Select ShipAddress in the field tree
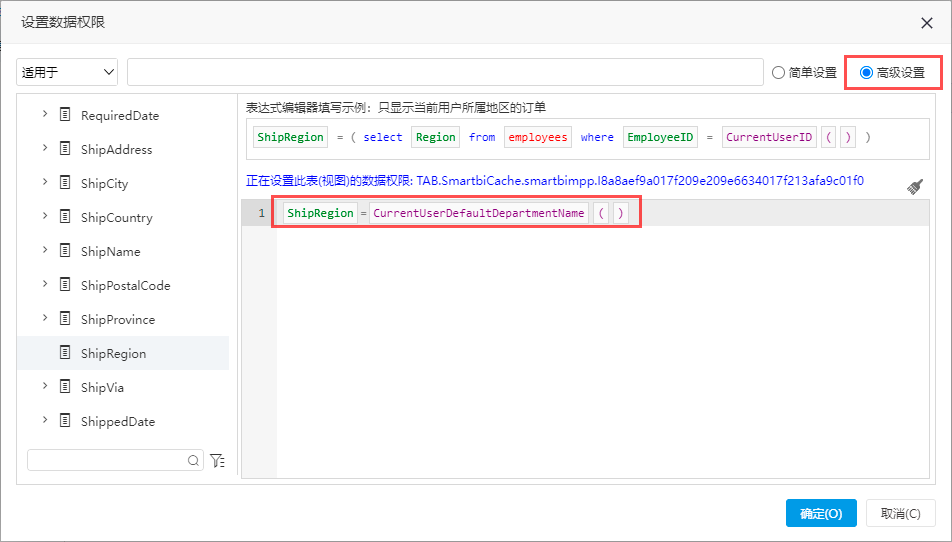952x542 pixels. click(117, 149)
